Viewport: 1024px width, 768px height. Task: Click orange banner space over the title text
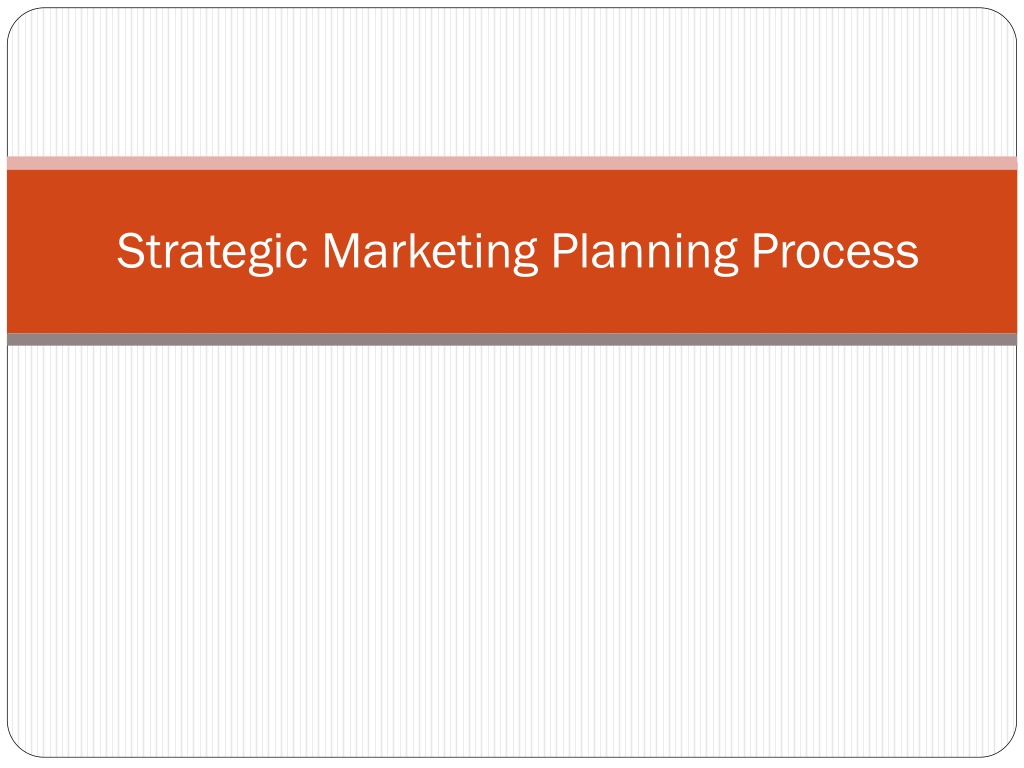point(512,199)
